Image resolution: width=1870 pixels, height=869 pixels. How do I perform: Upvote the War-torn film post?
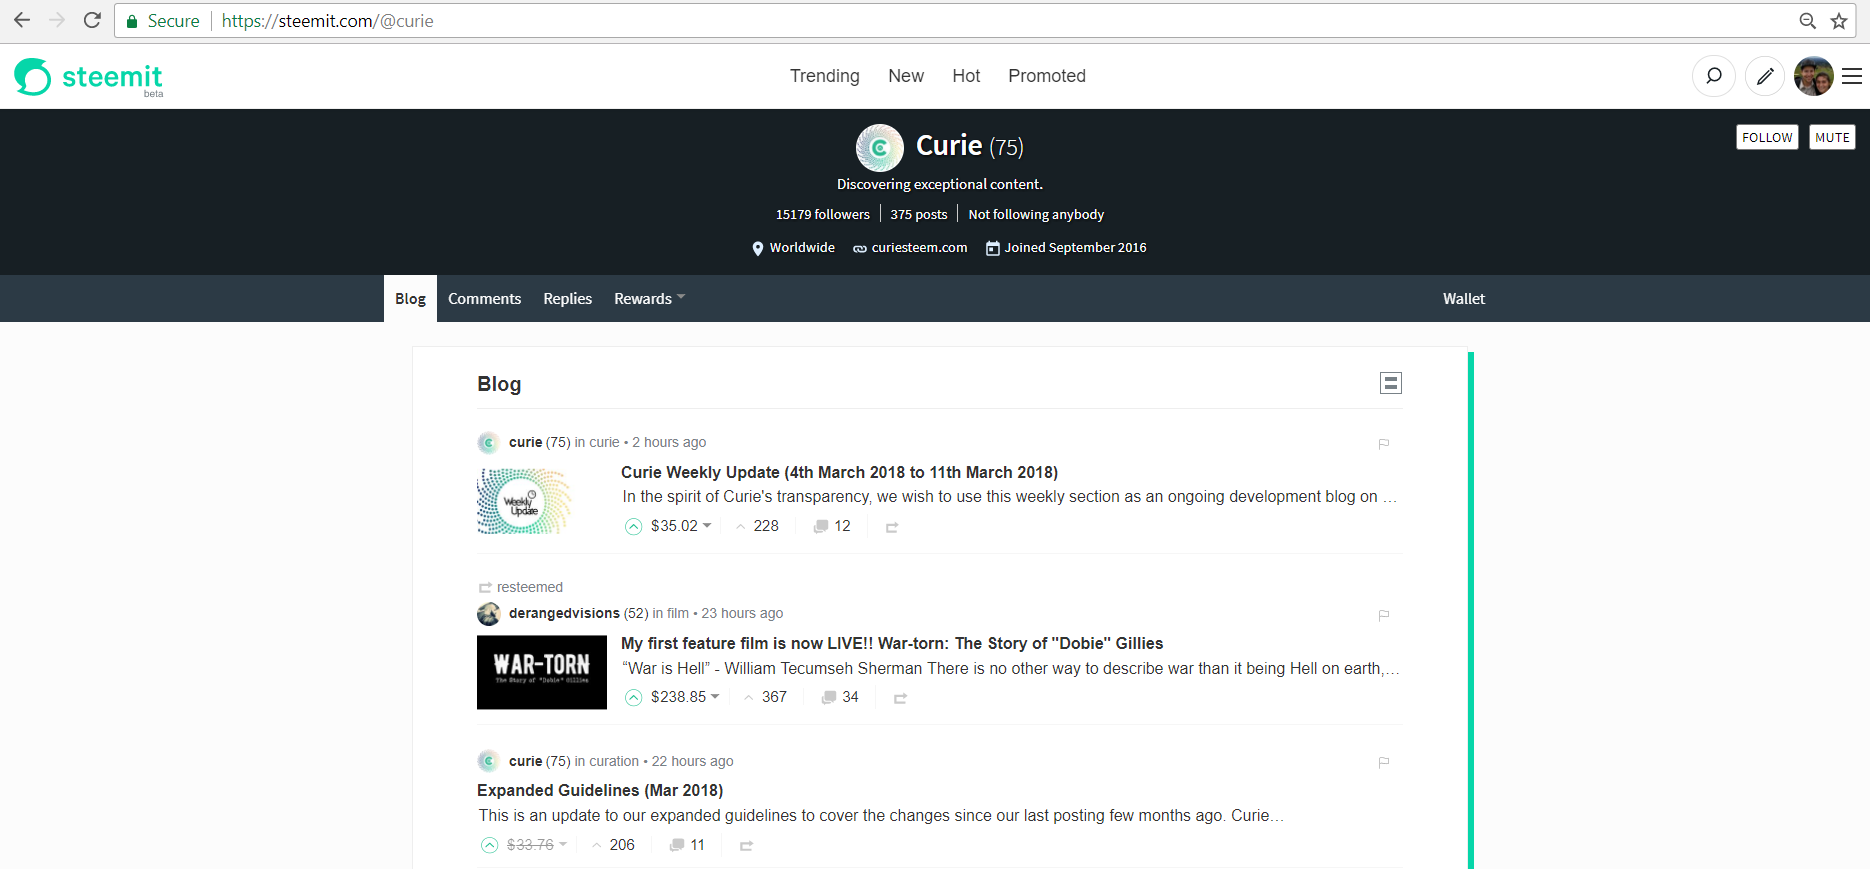click(633, 697)
